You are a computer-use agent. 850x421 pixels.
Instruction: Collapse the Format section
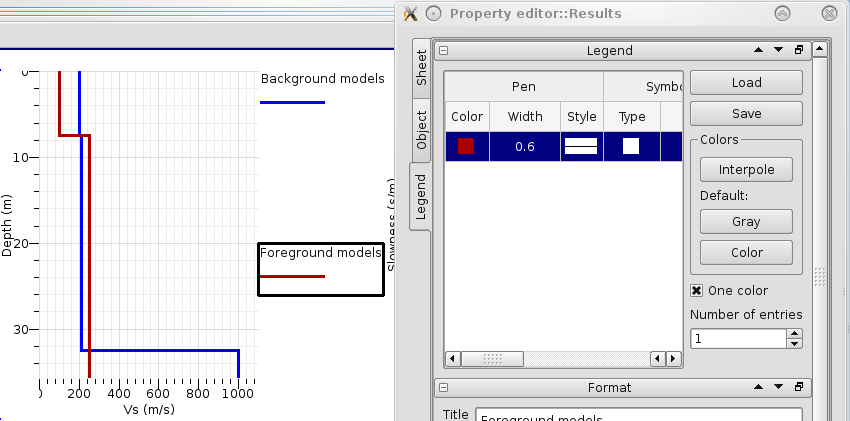(444, 387)
